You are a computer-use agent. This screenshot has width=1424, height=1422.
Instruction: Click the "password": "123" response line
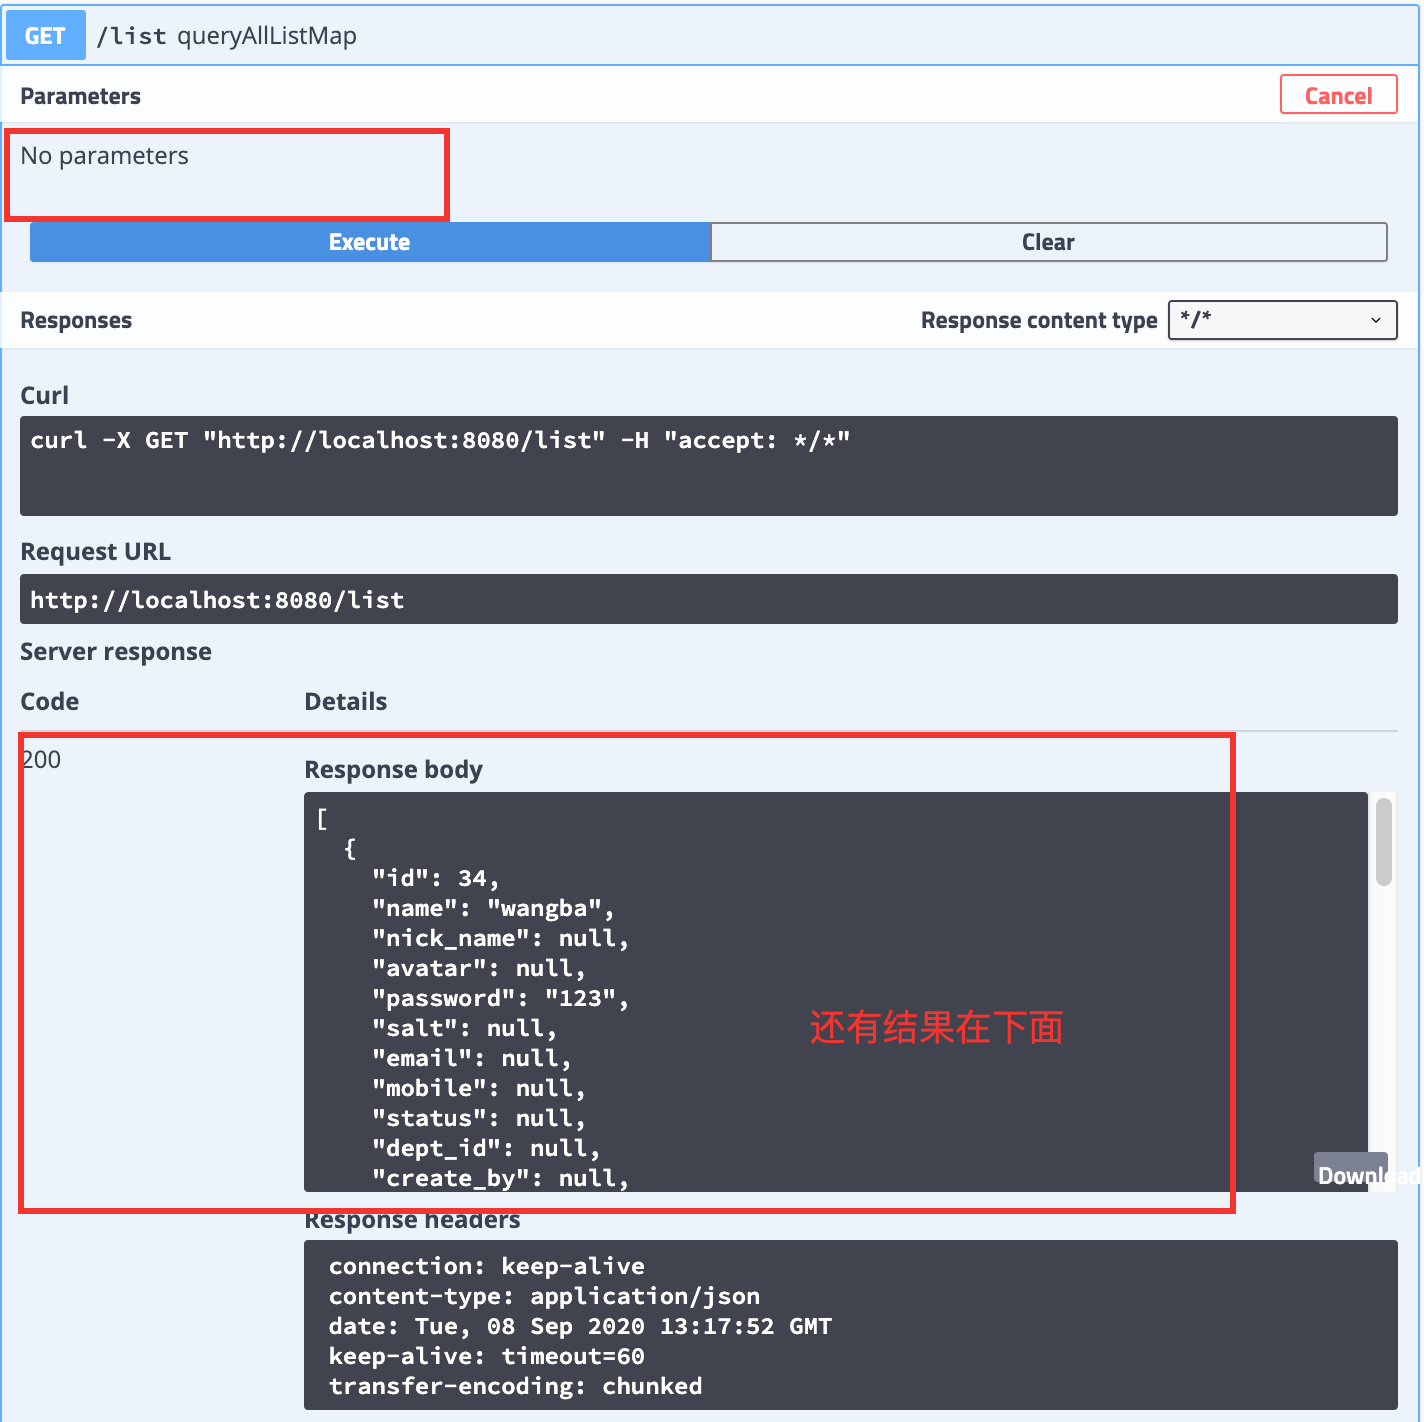pyautogui.click(x=500, y=998)
